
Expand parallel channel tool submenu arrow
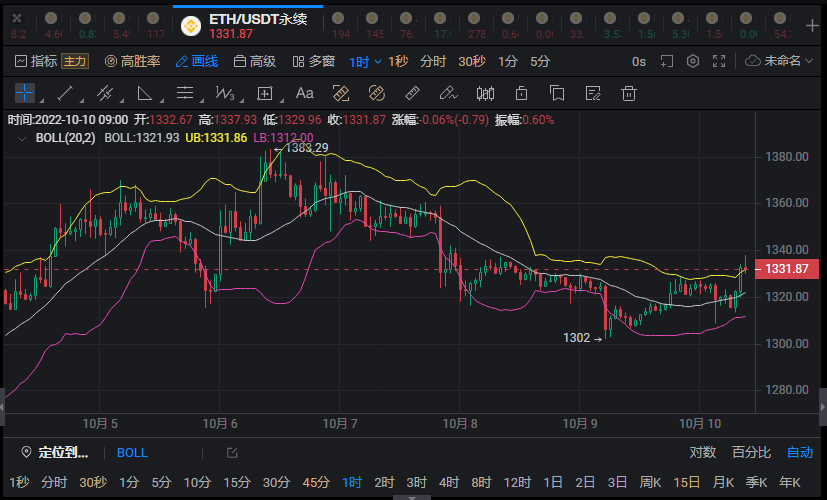tap(122, 100)
